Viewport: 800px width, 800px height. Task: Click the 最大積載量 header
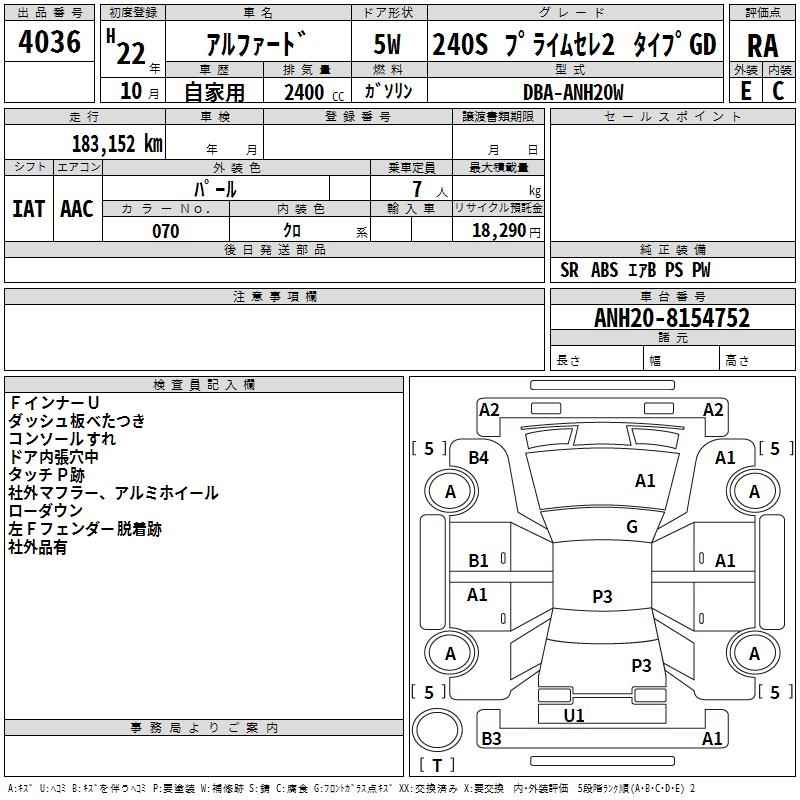[x=498, y=167]
